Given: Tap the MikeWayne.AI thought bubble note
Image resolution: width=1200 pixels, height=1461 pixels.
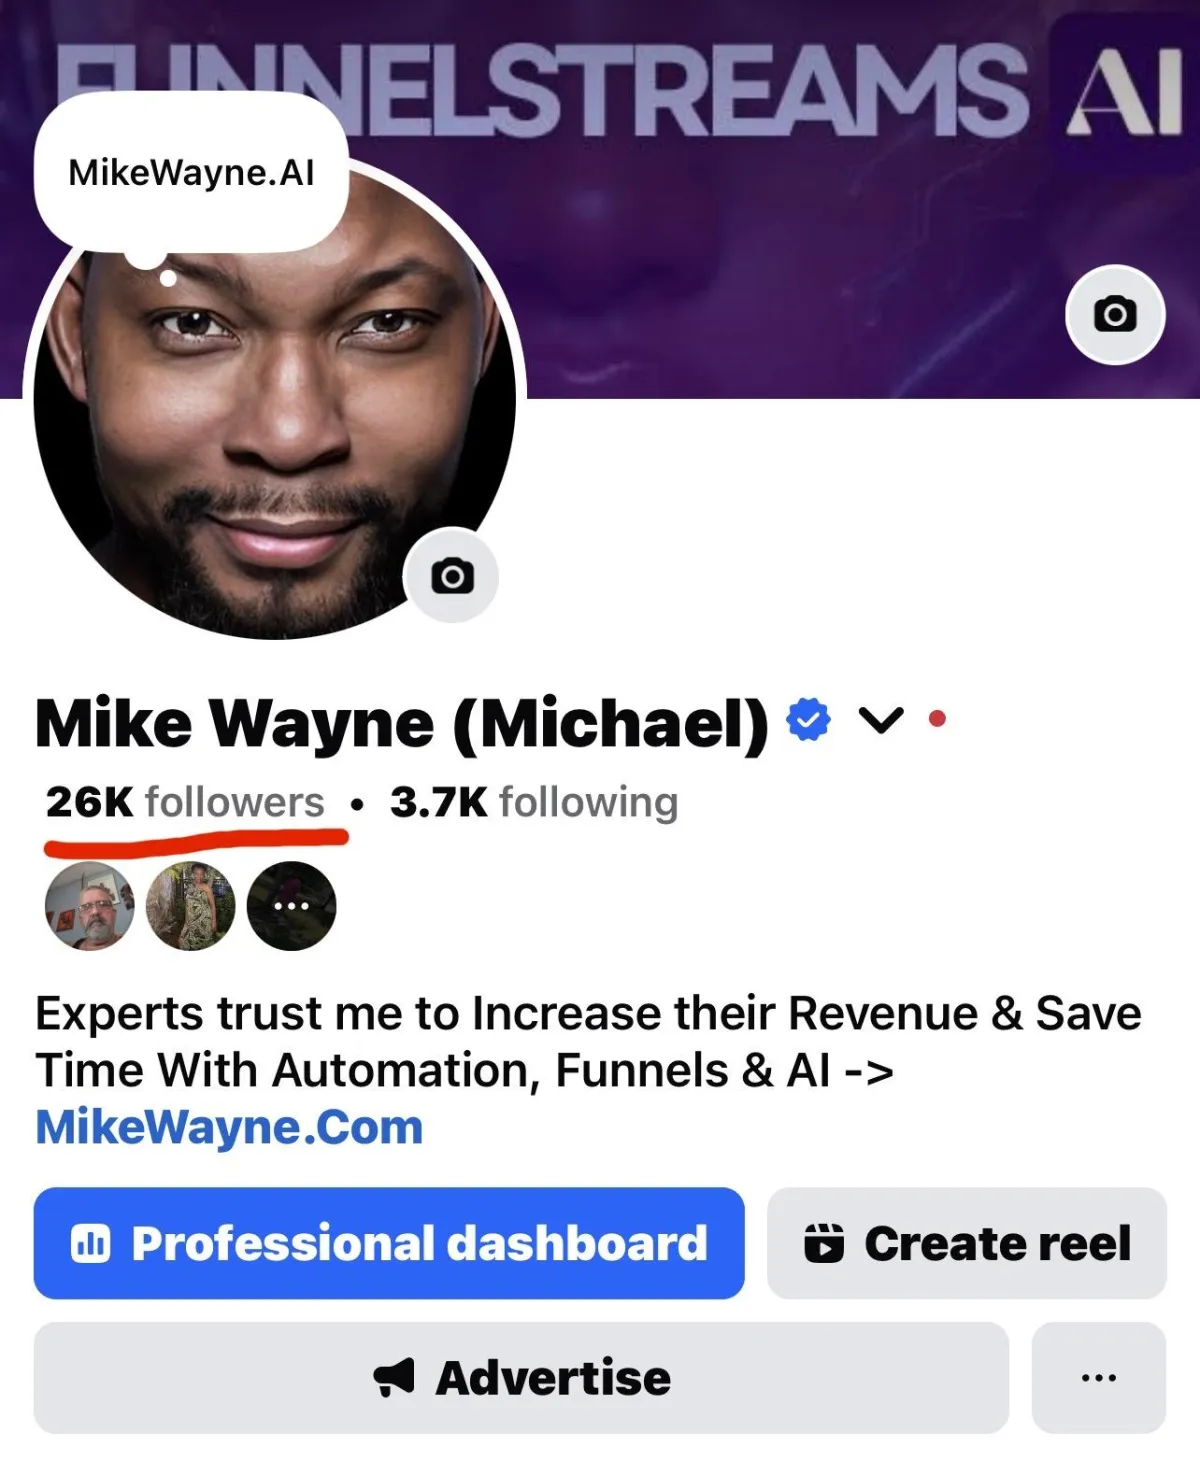Looking at the screenshot, I should pos(191,173).
